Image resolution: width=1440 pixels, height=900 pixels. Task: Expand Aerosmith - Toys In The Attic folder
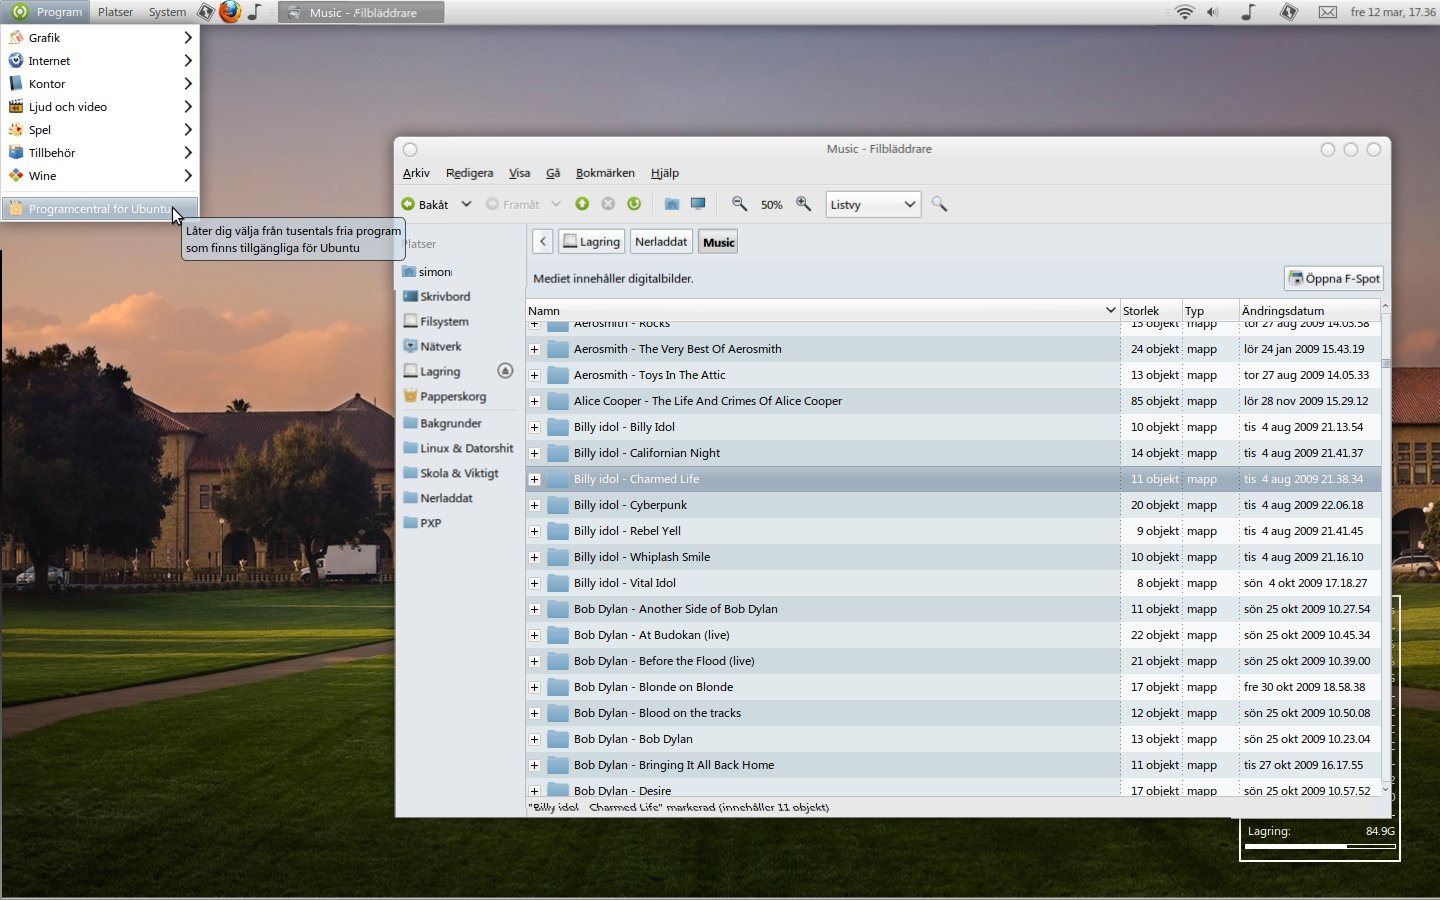coord(534,375)
